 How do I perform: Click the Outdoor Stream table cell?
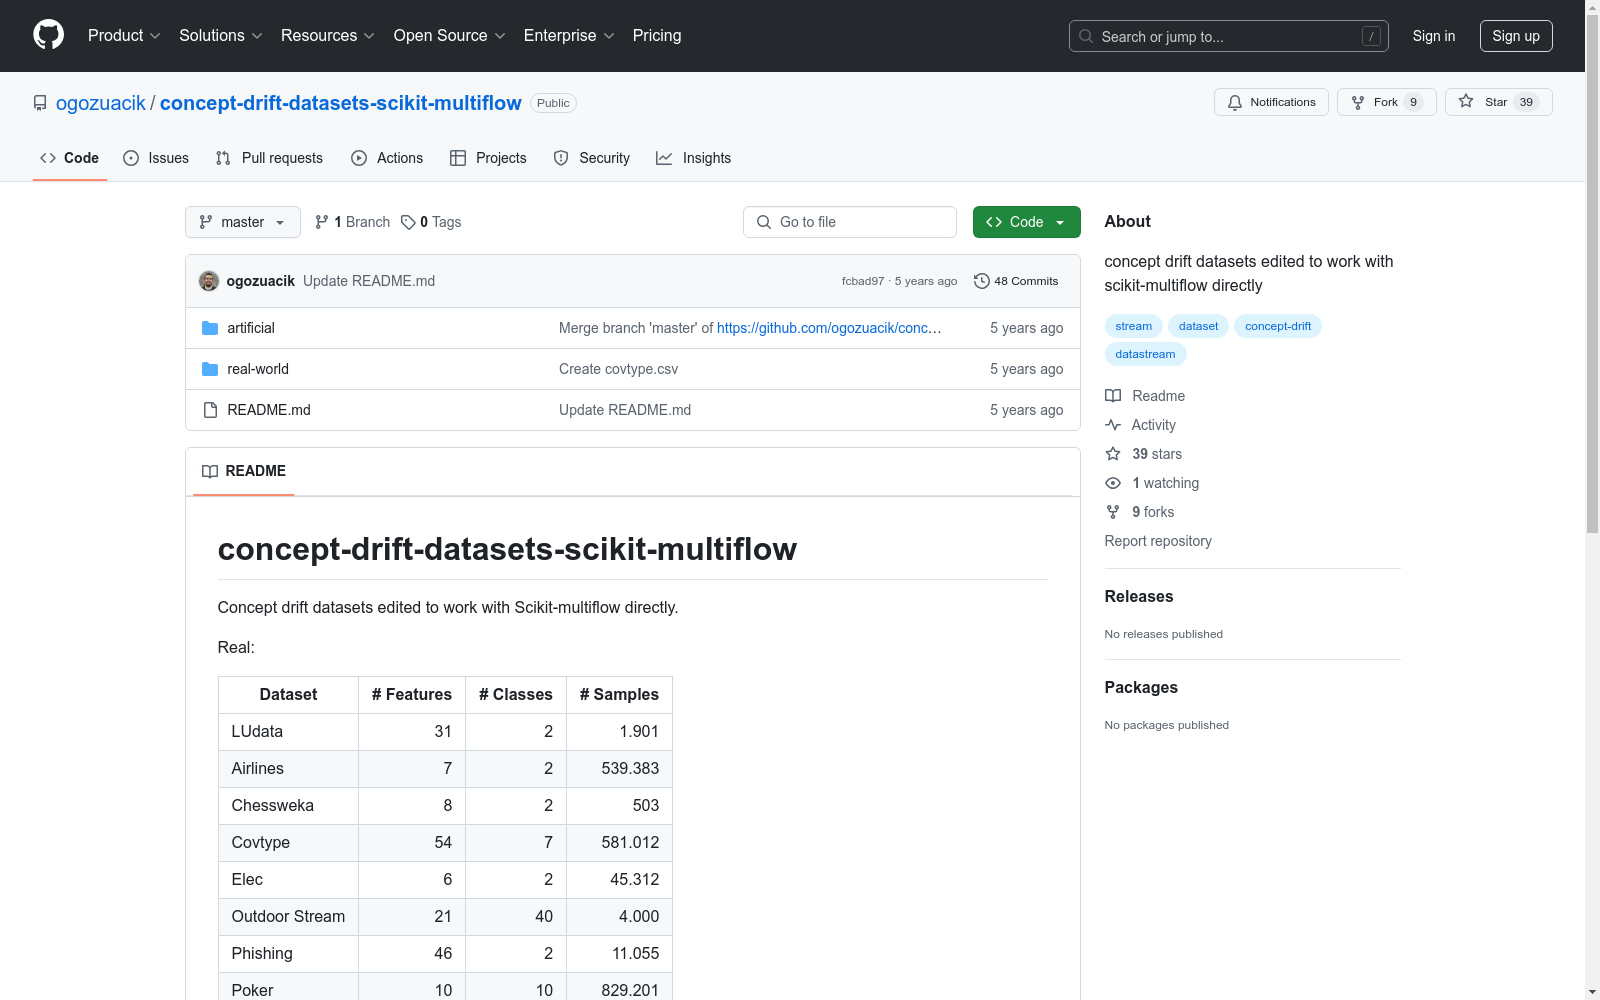[x=288, y=917]
